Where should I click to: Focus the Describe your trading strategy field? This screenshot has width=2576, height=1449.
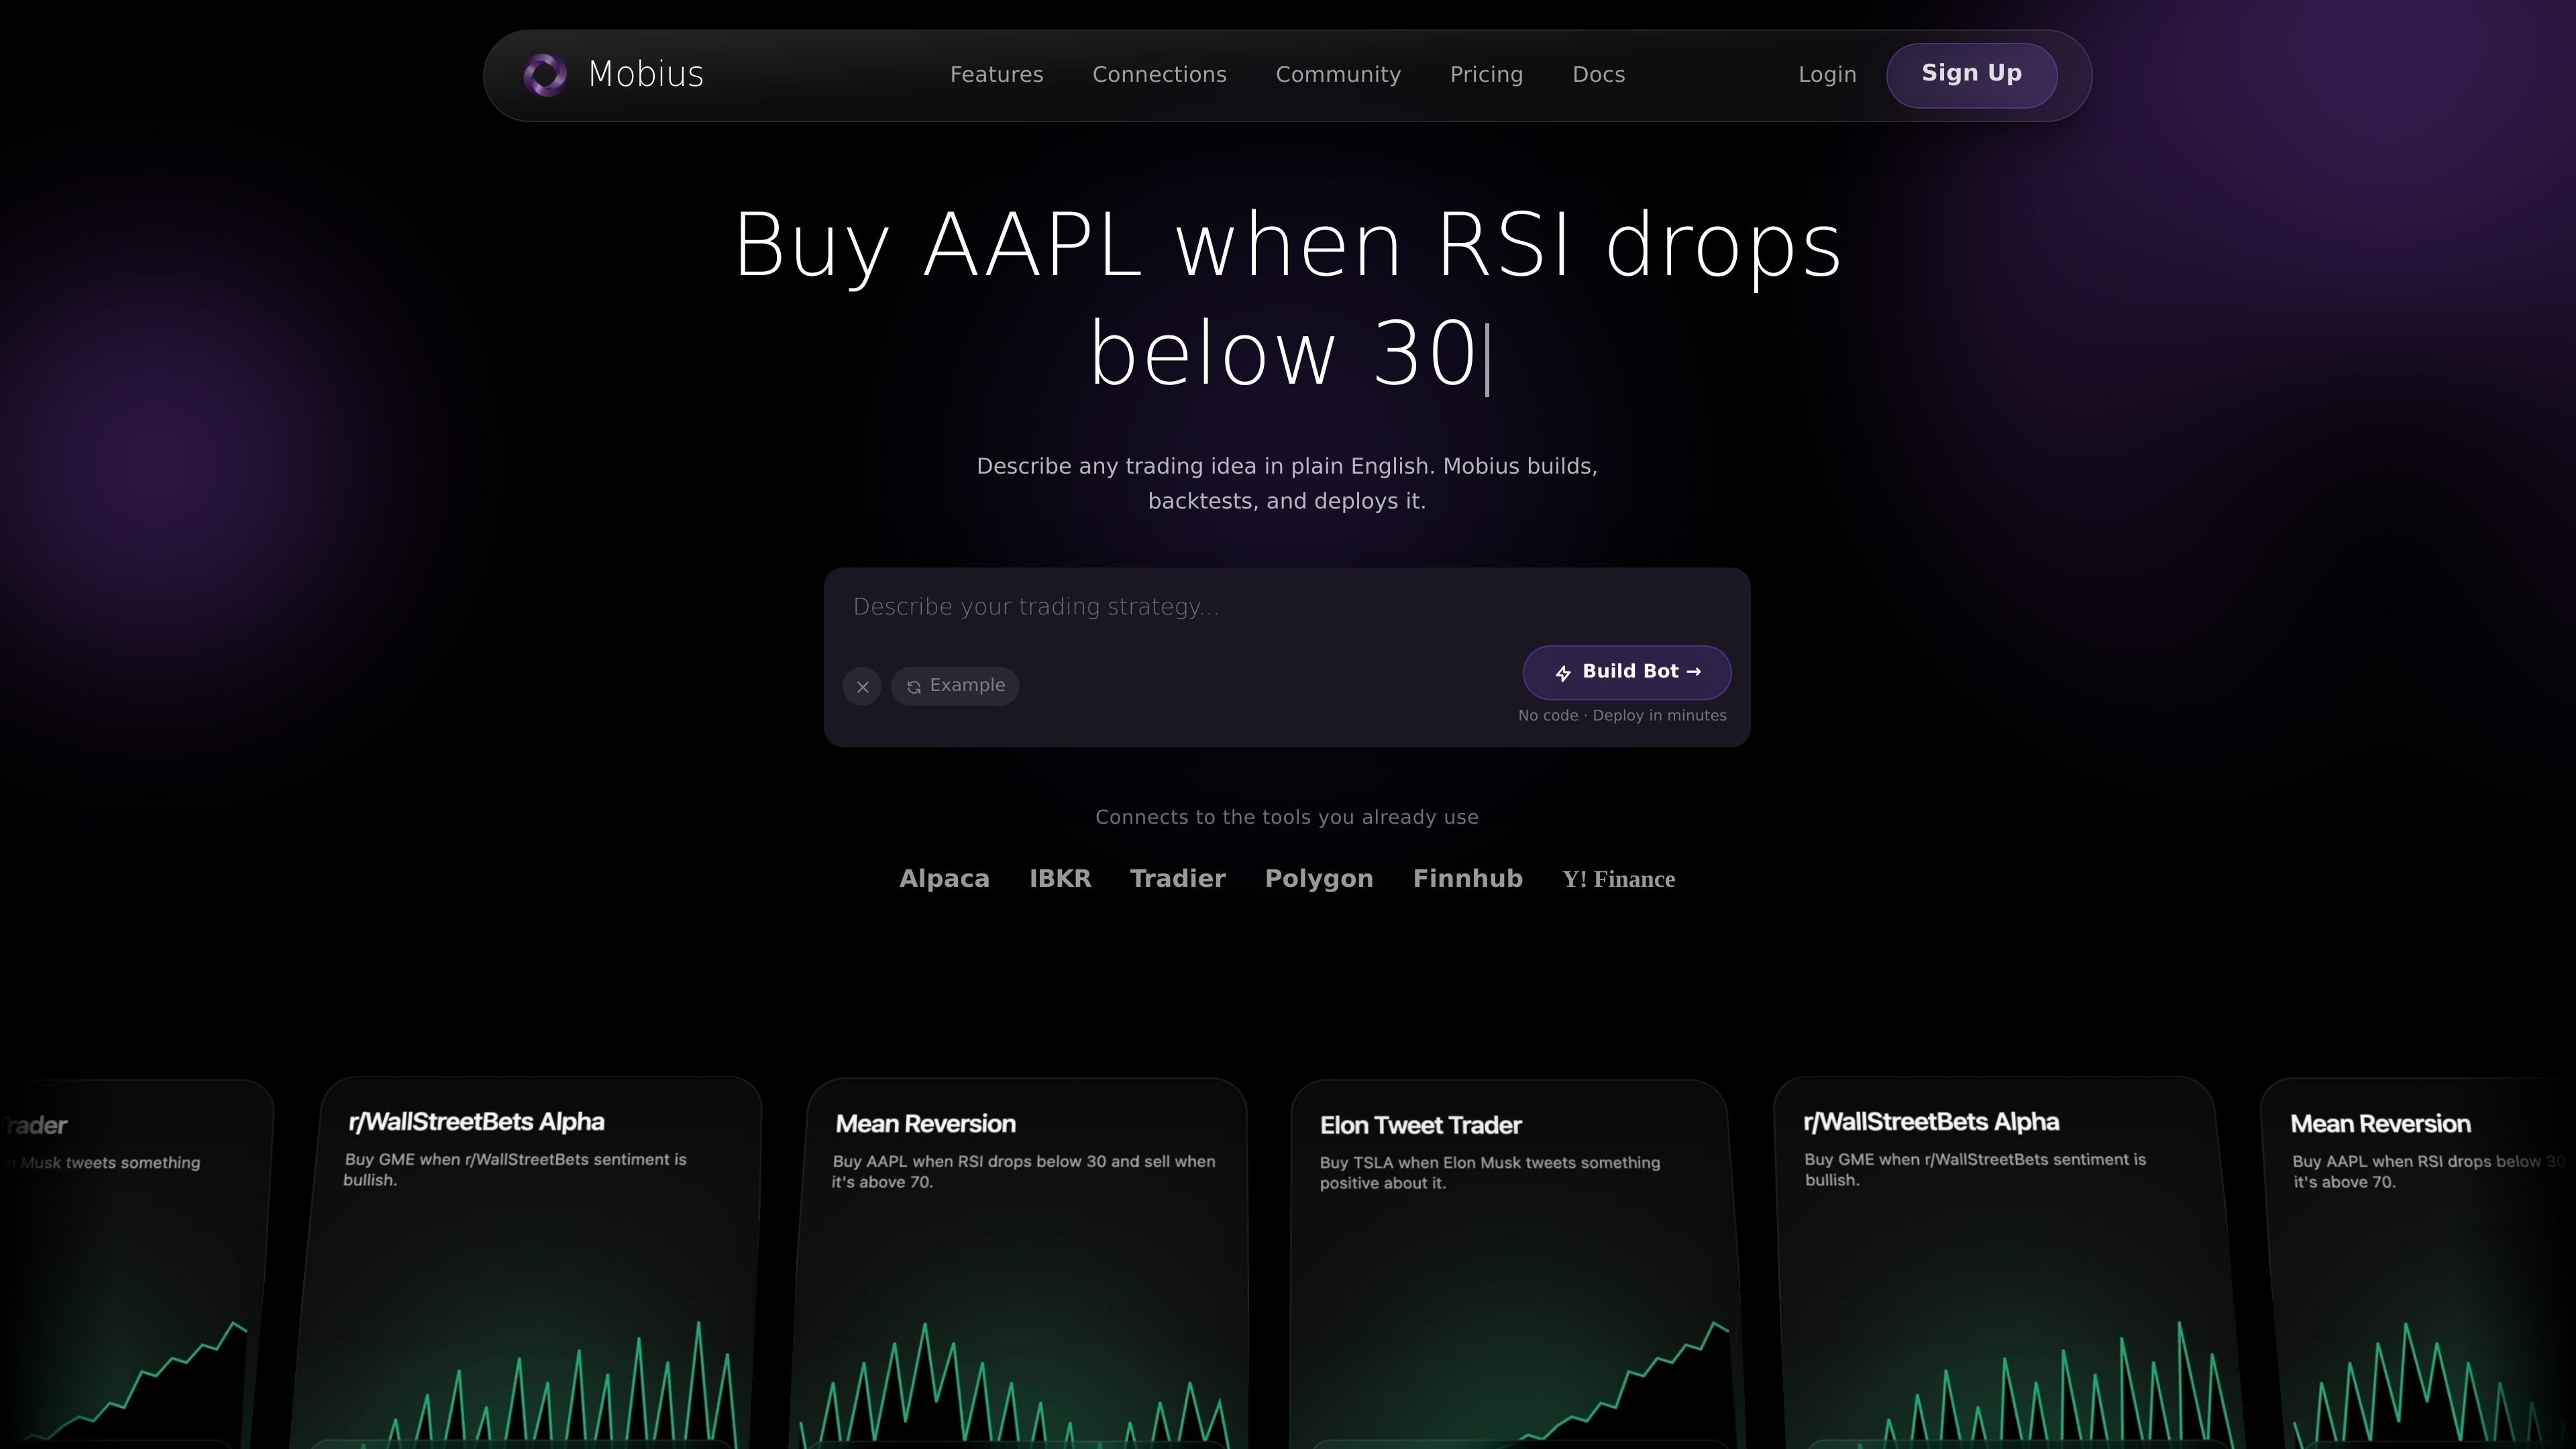pyautogui.click(x=1286, y=607)
